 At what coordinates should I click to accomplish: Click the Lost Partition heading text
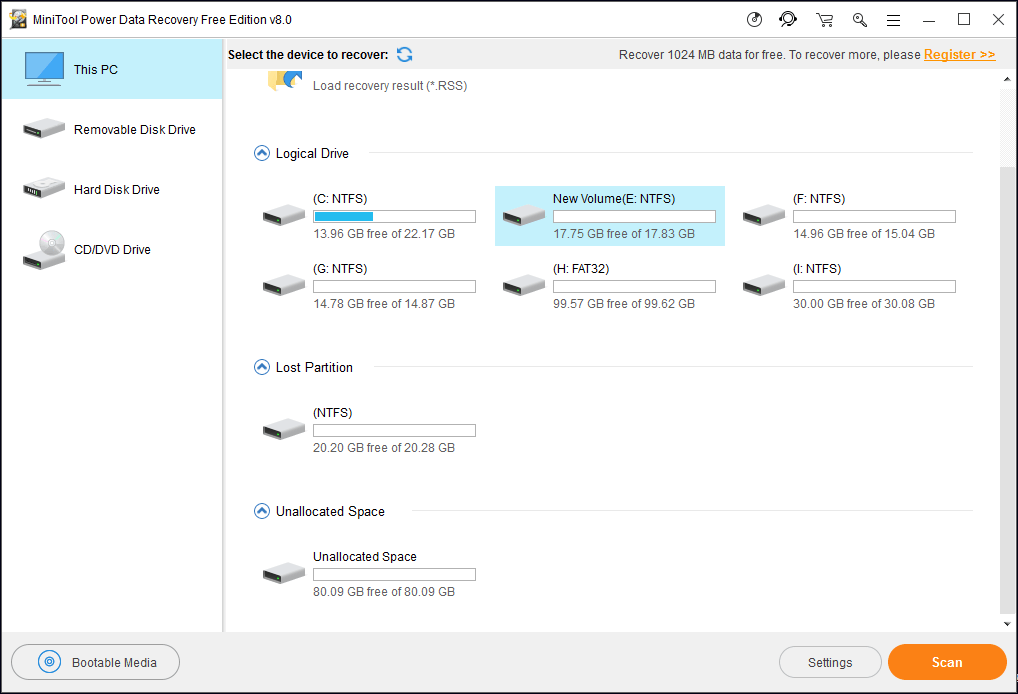click(x=314, y=367)
